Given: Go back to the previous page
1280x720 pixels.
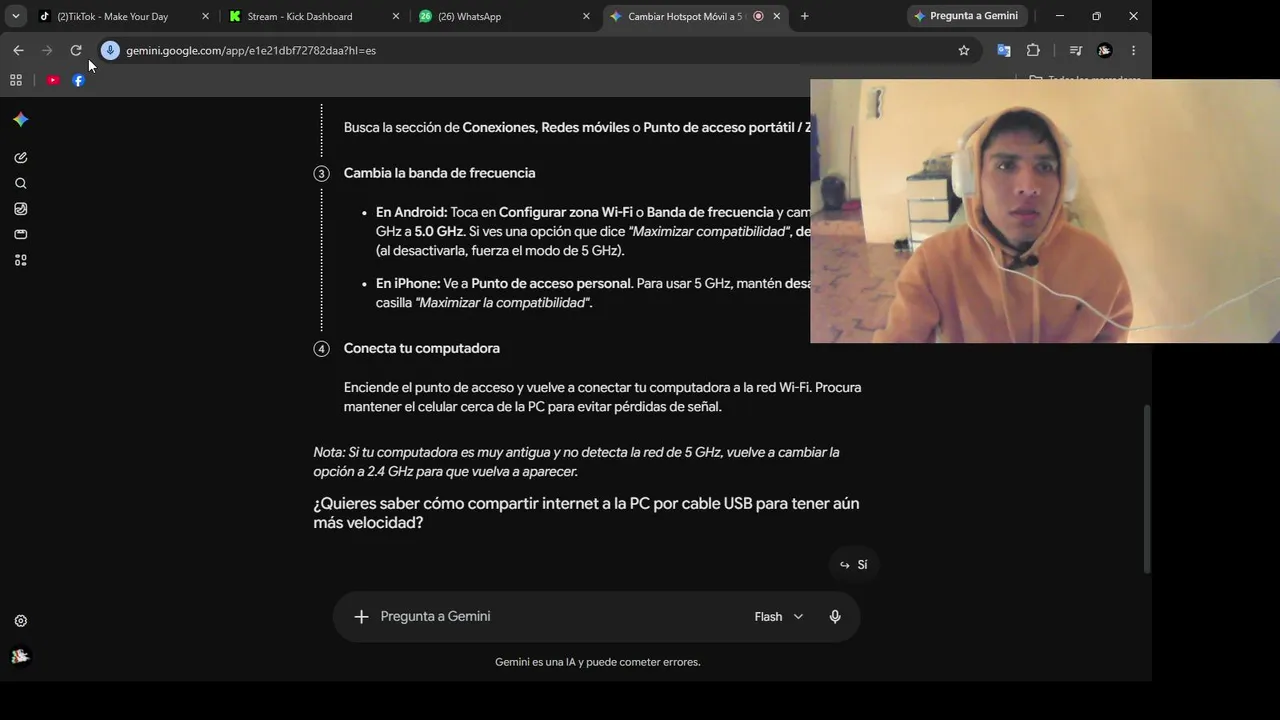Looking at the screenshot, I should [18, 50].
